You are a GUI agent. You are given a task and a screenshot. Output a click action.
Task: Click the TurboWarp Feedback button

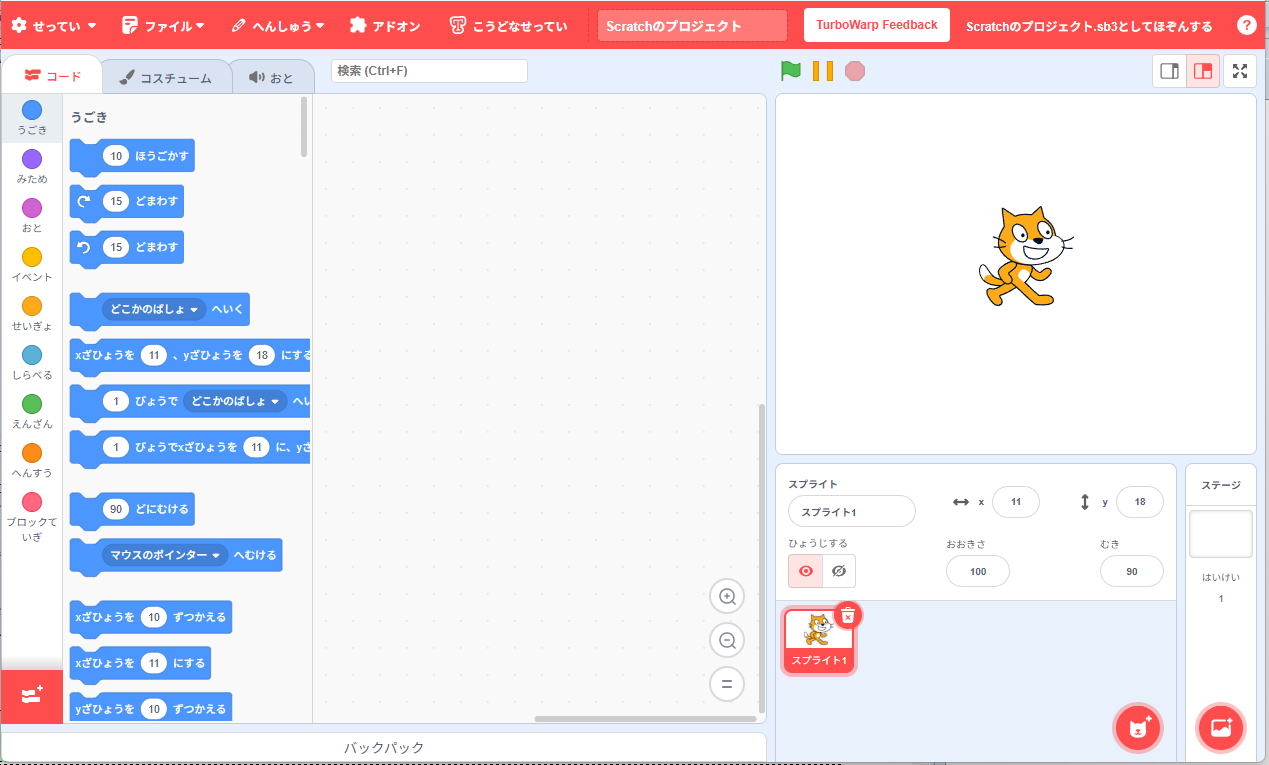(x=877, y=25)
